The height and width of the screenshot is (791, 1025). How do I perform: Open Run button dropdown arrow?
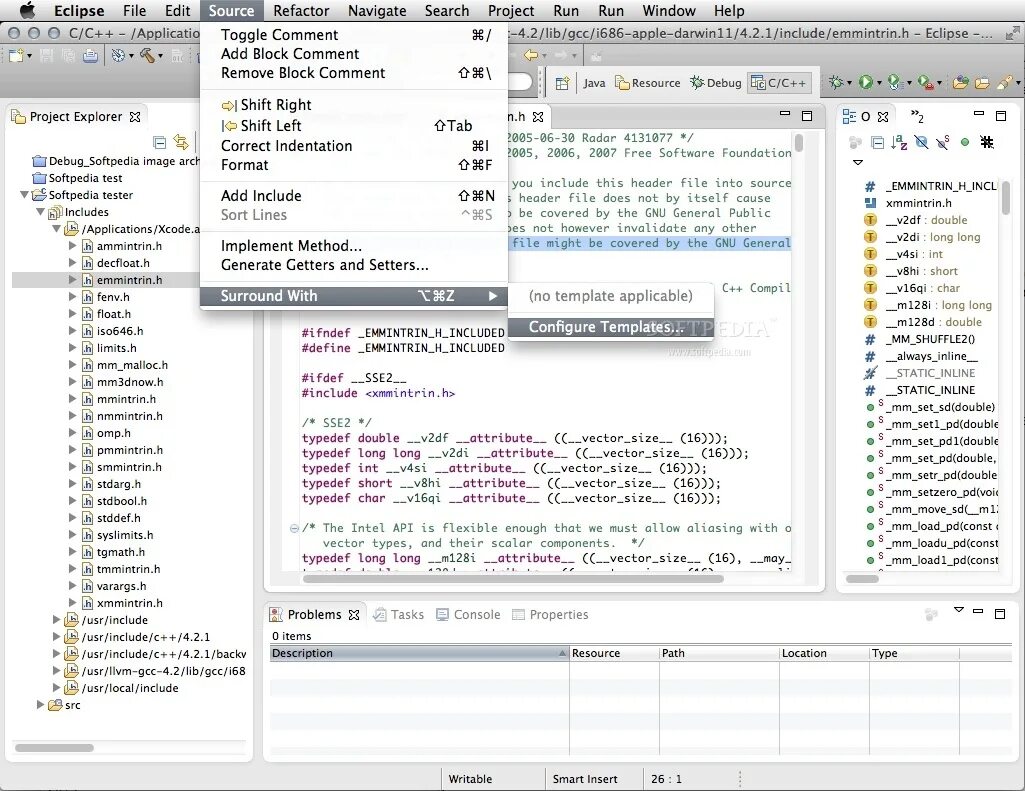[x=879, y=83]
